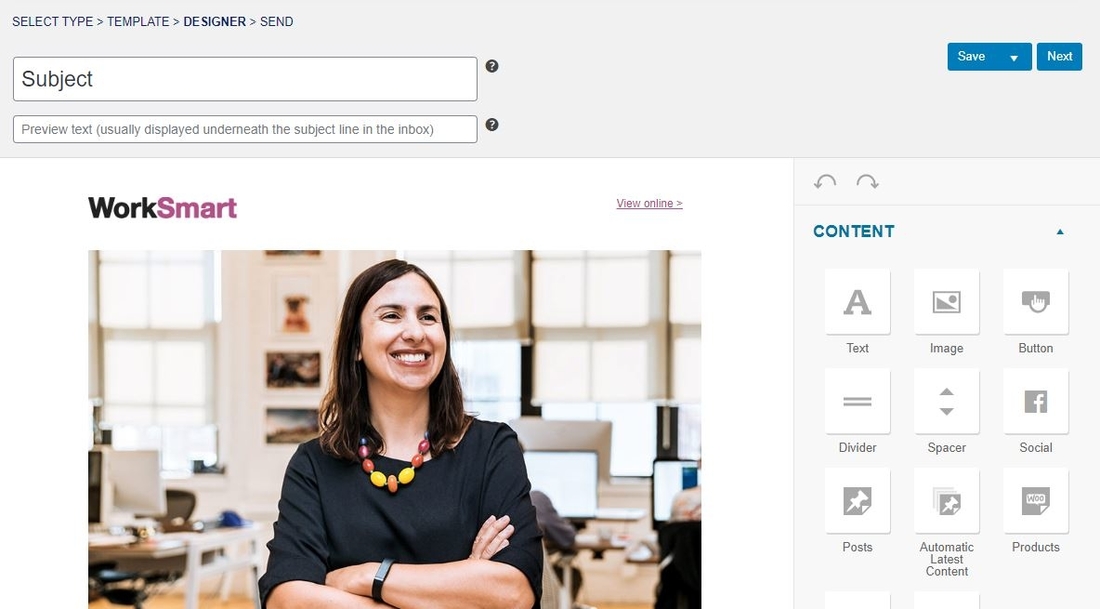Select the Image content block icon
This screenshot has height=609, width=1100.
pos(946,302)
